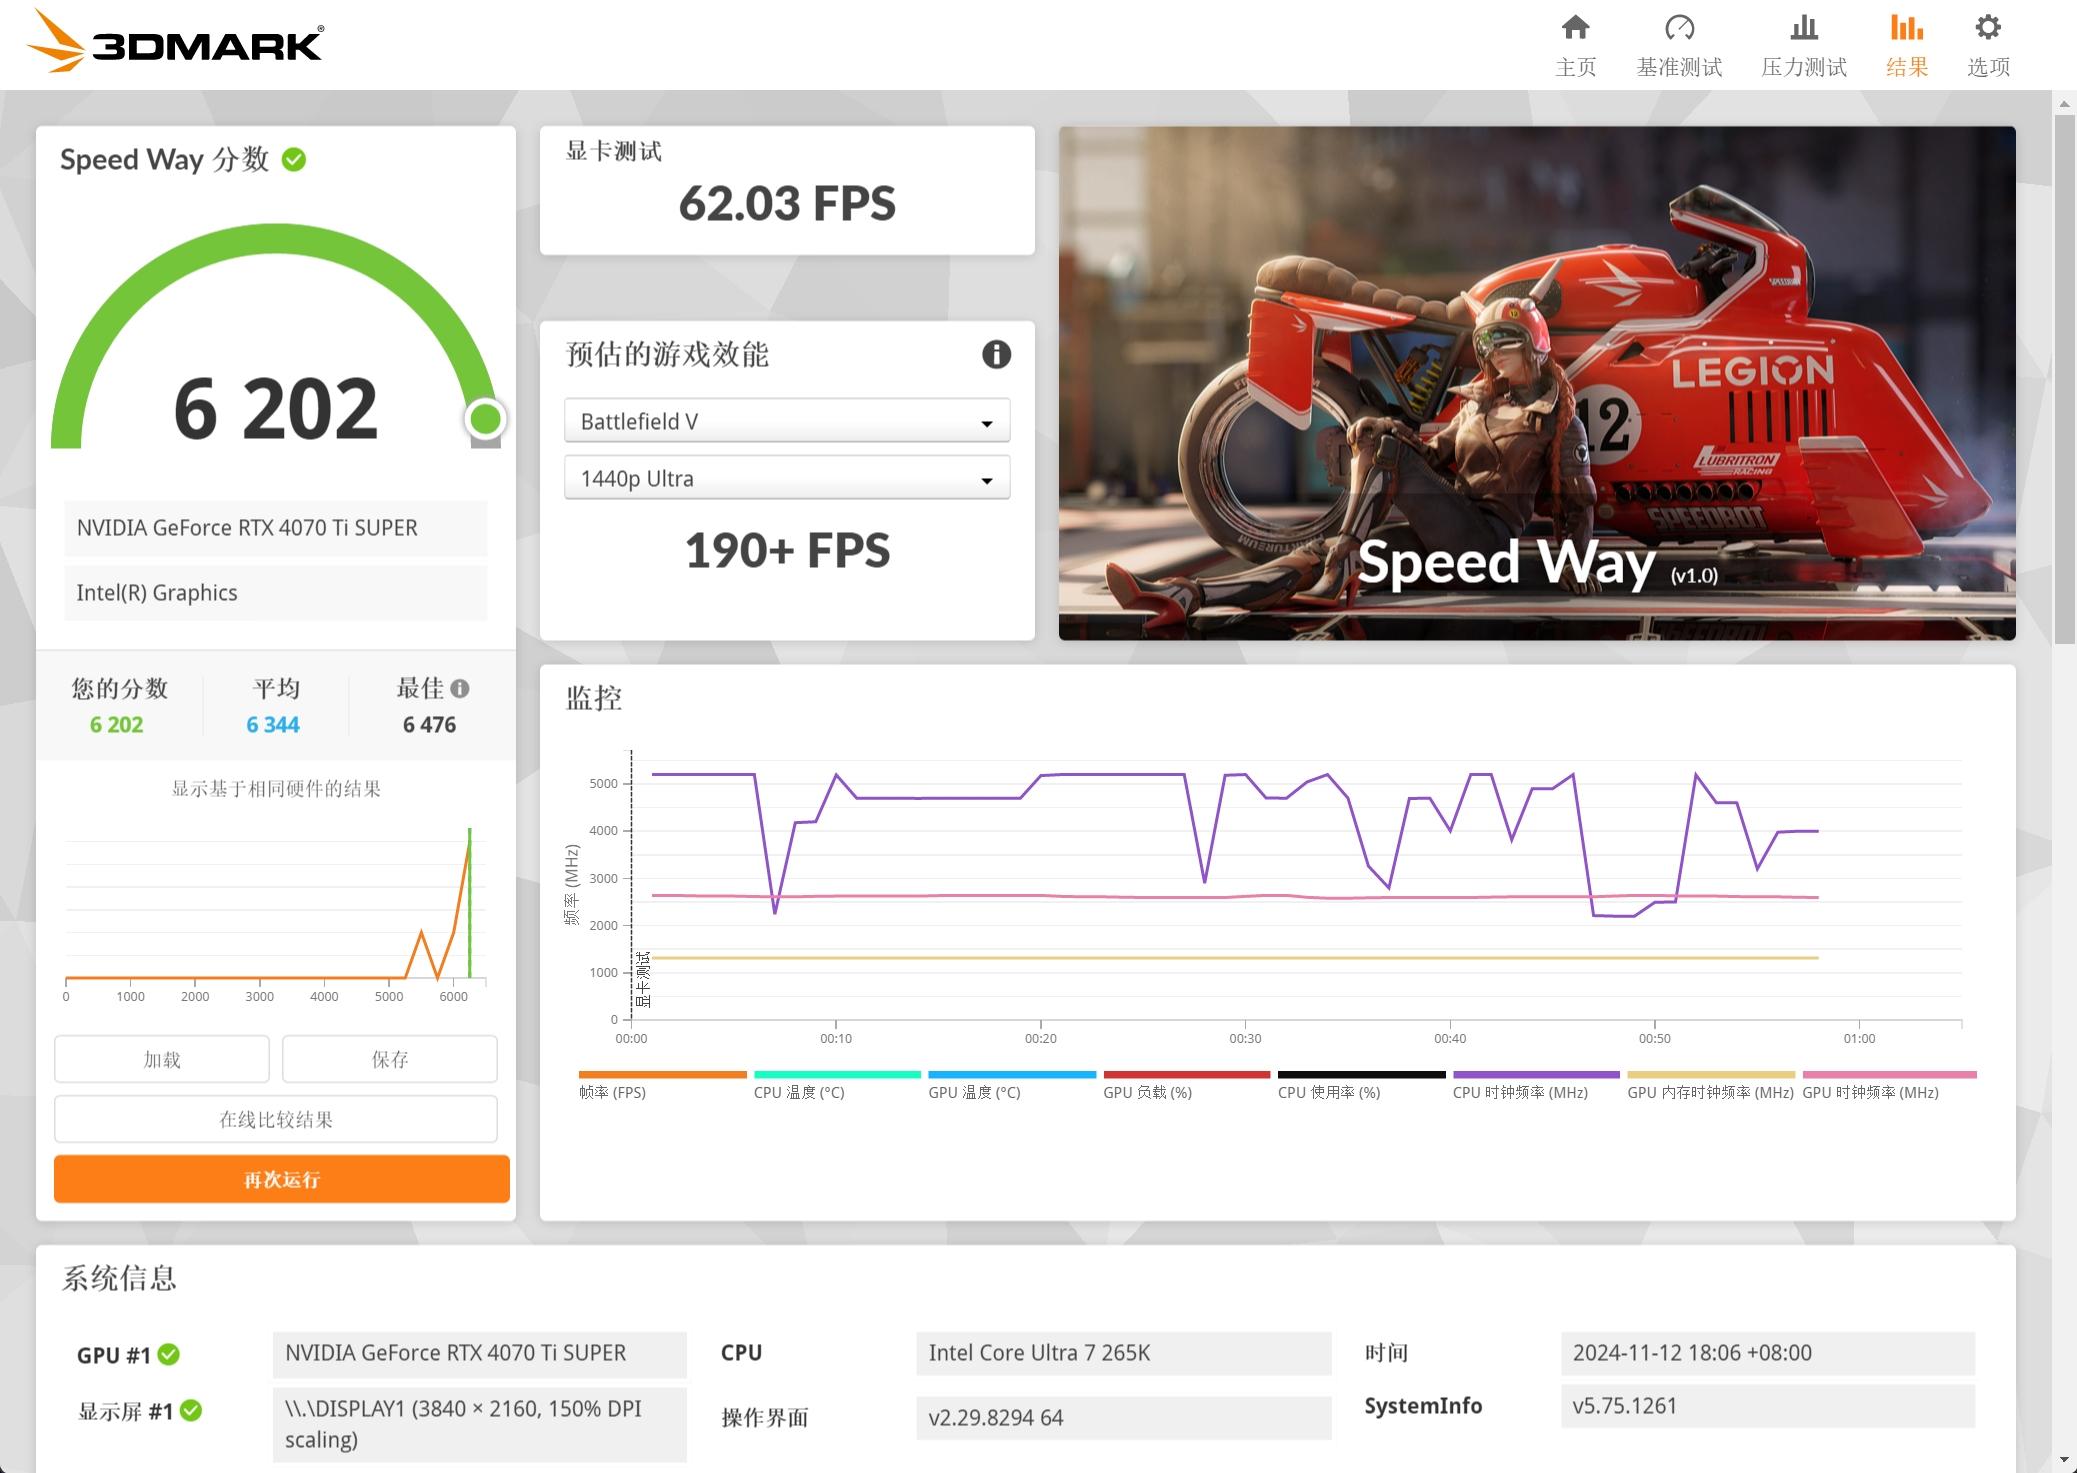The height and width of the screenshot is (1473, 2077).
Task: Click frame rate (FPS) orange legend swatch
Action: 662,1075
